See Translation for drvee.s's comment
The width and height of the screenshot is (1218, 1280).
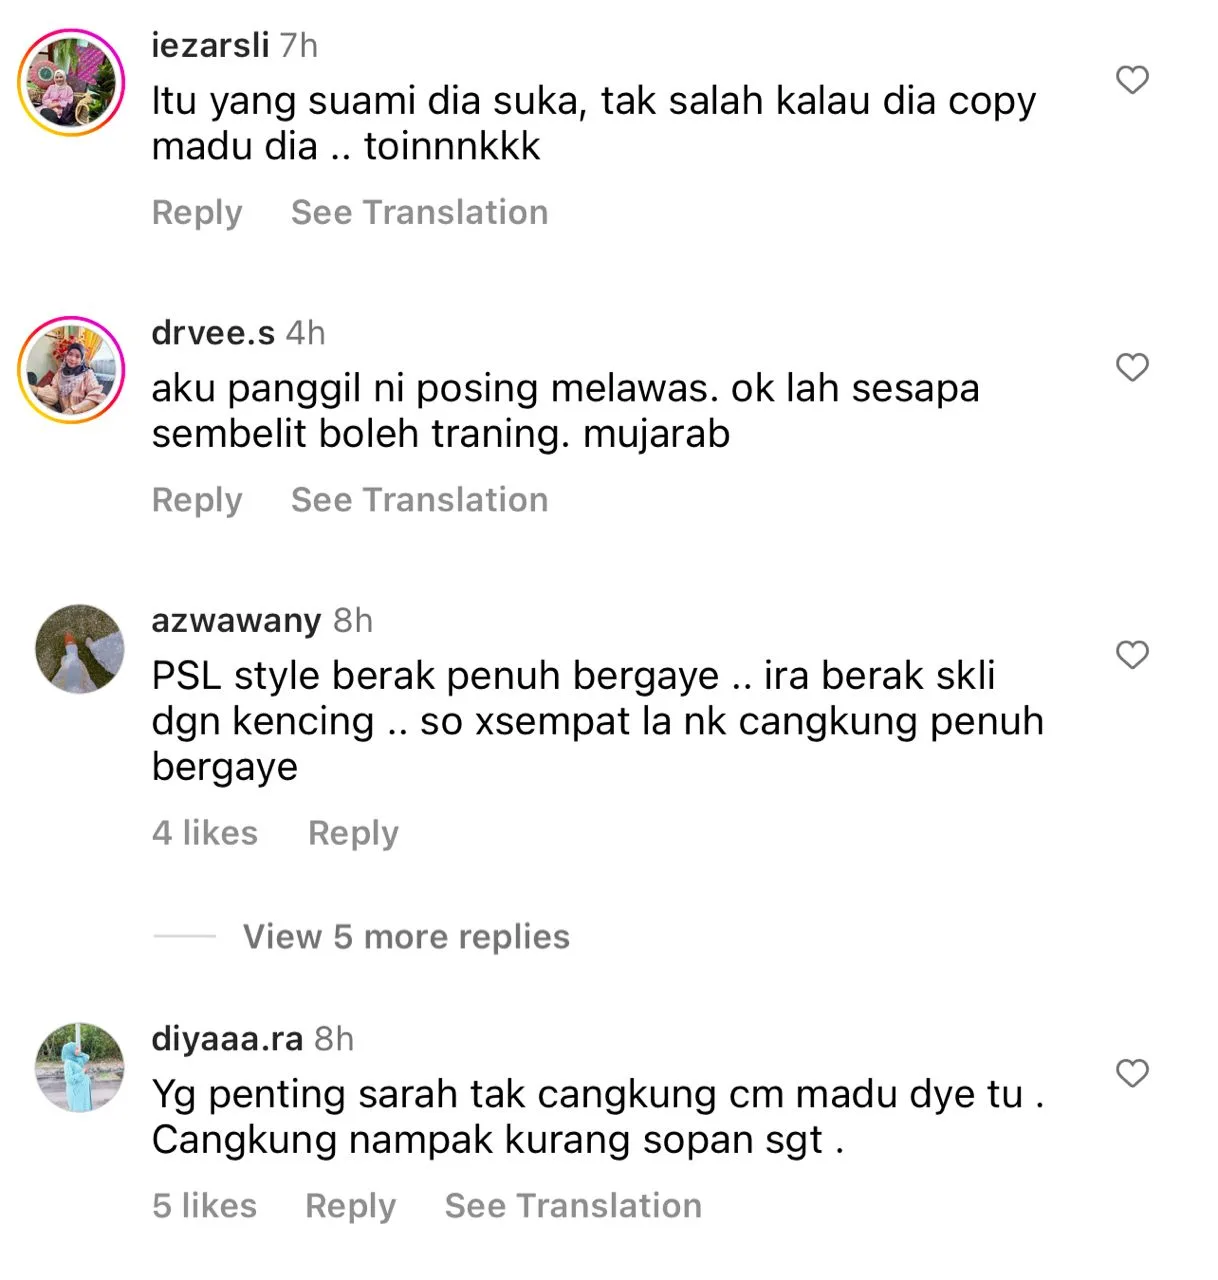click(420, 499)
